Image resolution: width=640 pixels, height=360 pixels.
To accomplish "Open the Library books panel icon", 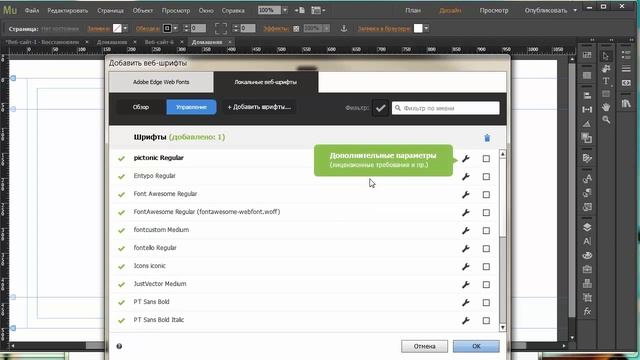I will click(x=626, y=104).
